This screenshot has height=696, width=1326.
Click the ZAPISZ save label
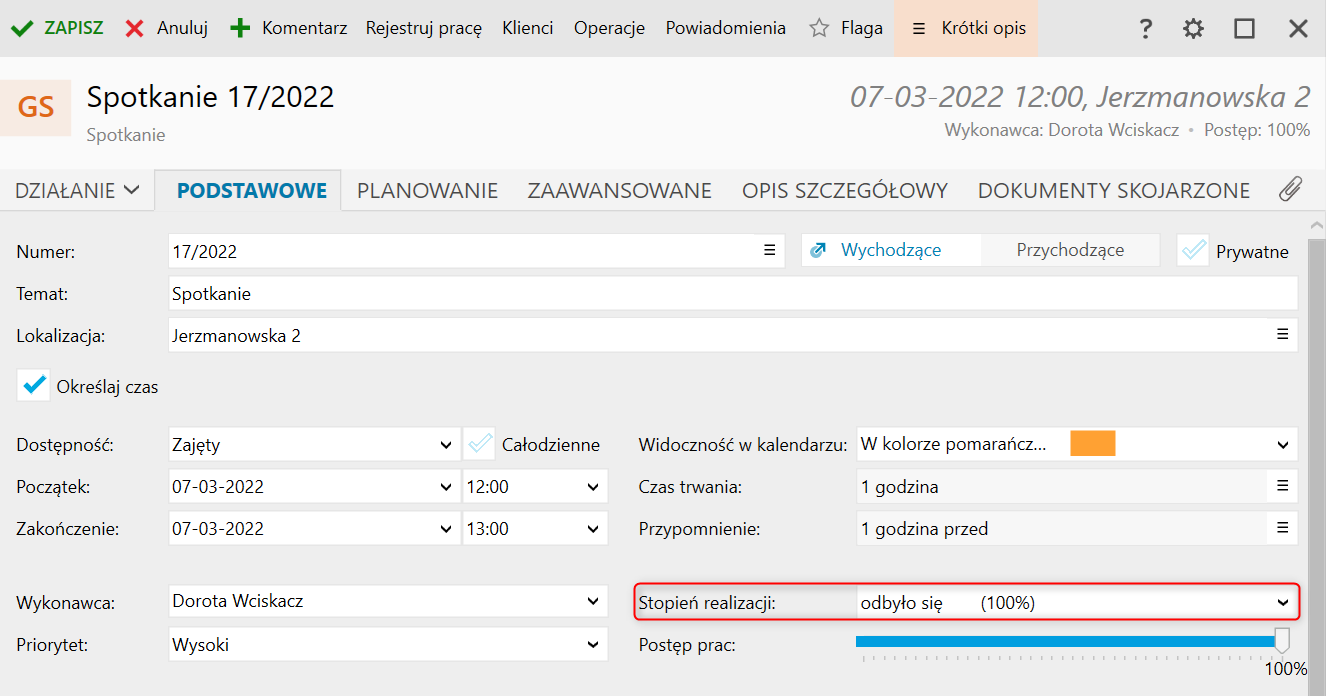[x=74, y=28]
